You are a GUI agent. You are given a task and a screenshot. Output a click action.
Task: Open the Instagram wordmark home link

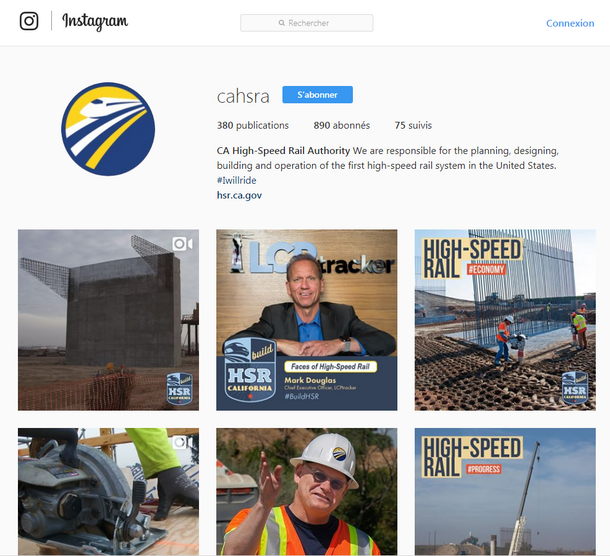pyautogui.click(x=95, y=21)
